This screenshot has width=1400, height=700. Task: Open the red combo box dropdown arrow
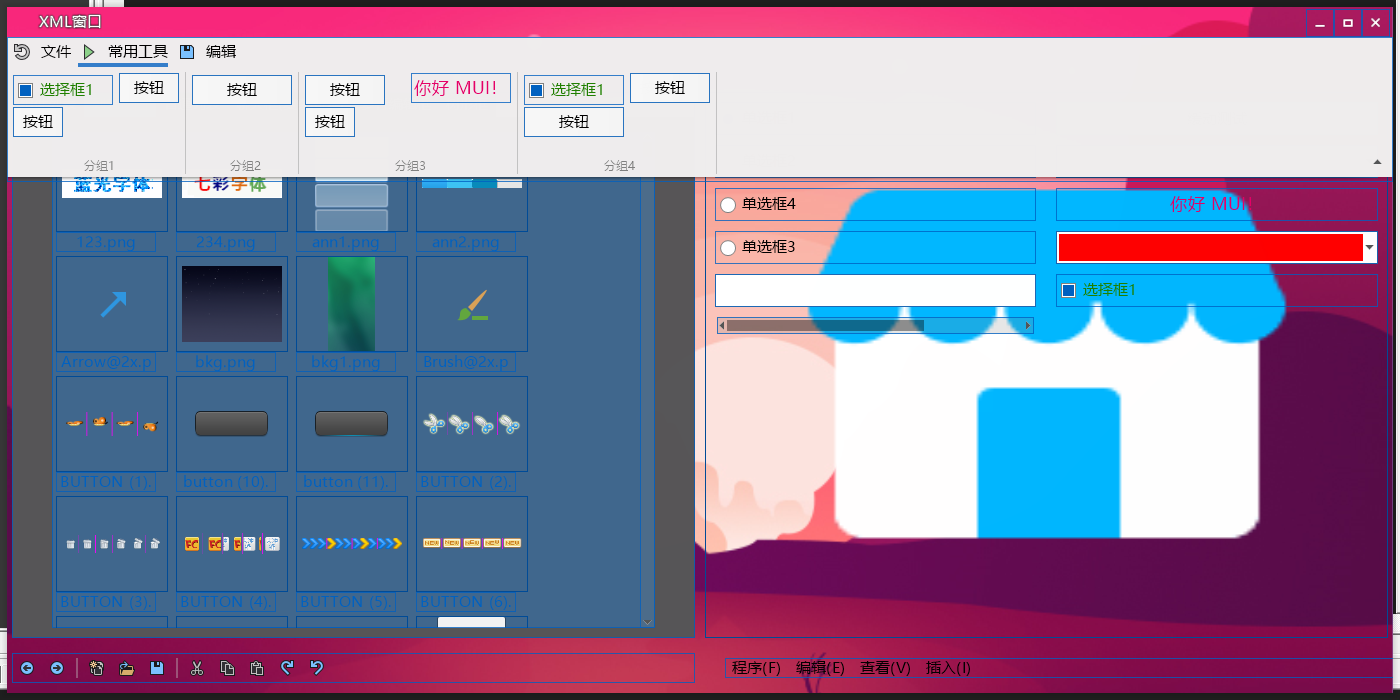pyautogui.click(x=1369, y=247)
